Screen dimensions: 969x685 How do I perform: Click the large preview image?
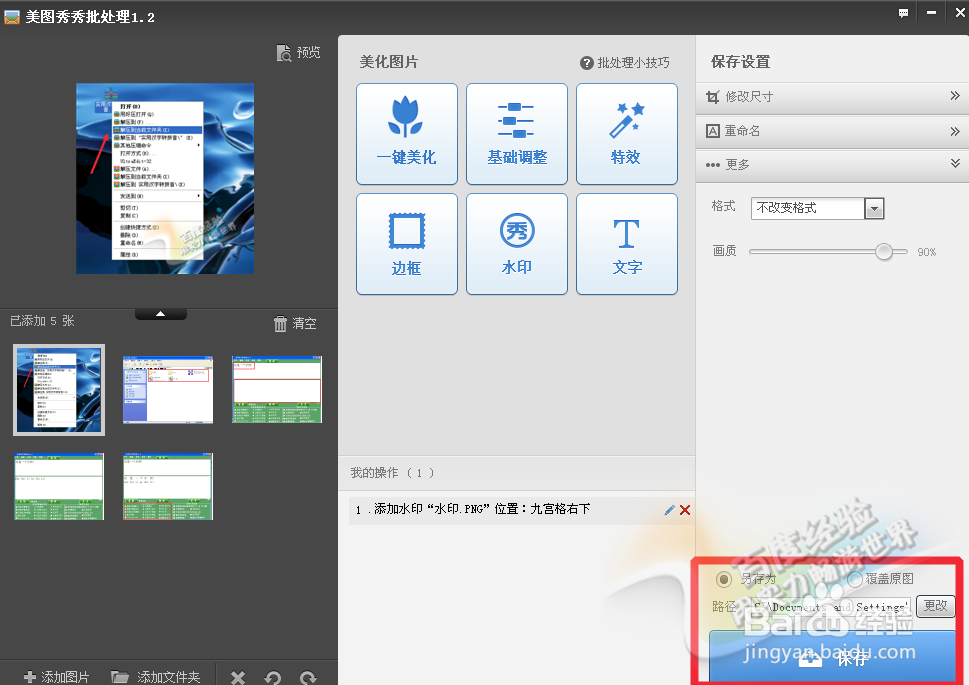165,179
